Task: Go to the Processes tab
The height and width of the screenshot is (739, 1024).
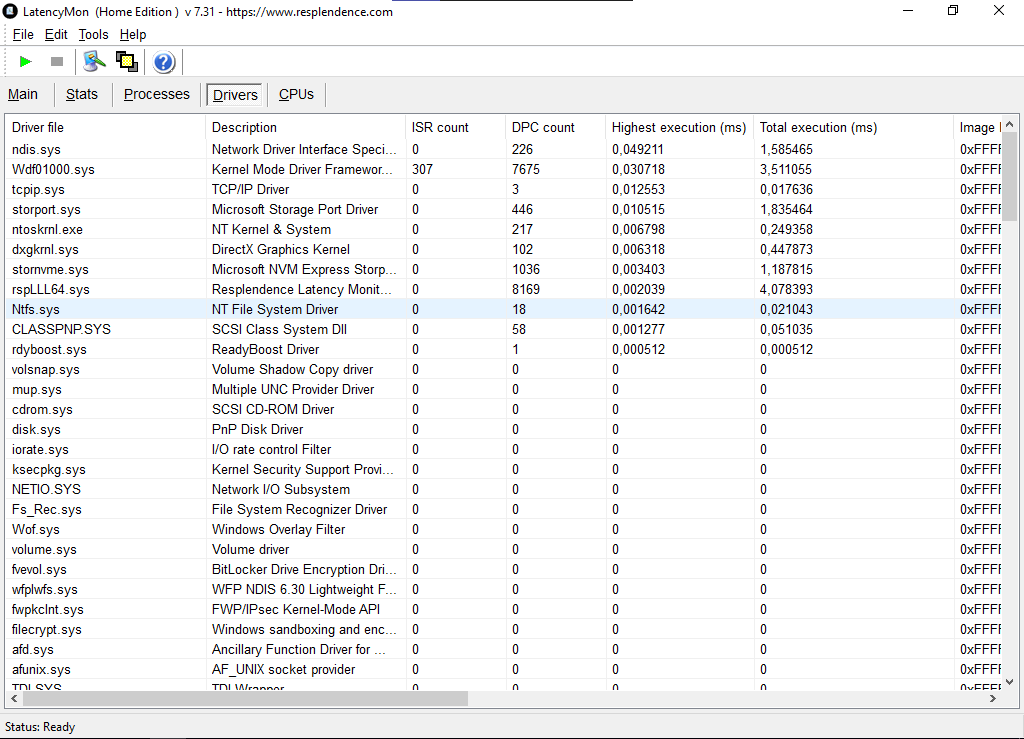Action: tap(156, 95)
